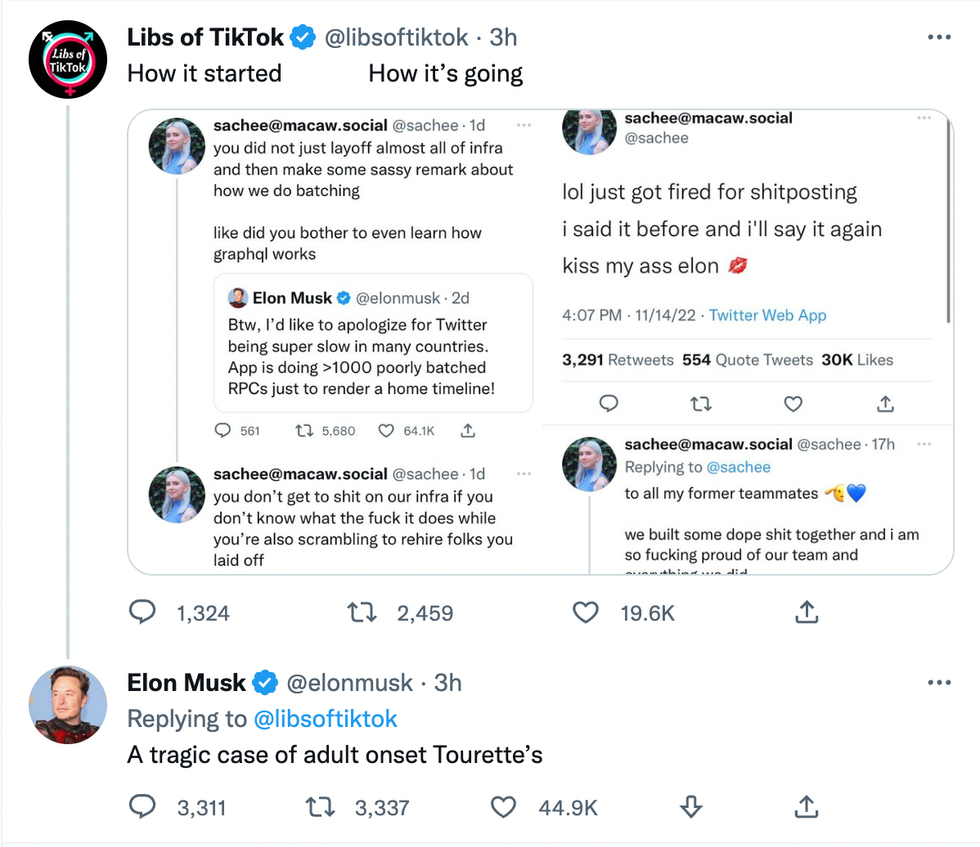Downvote Elon Musk's reply tweet
The height and width of the screenshot is (847, 980).
tap(691, 806)
